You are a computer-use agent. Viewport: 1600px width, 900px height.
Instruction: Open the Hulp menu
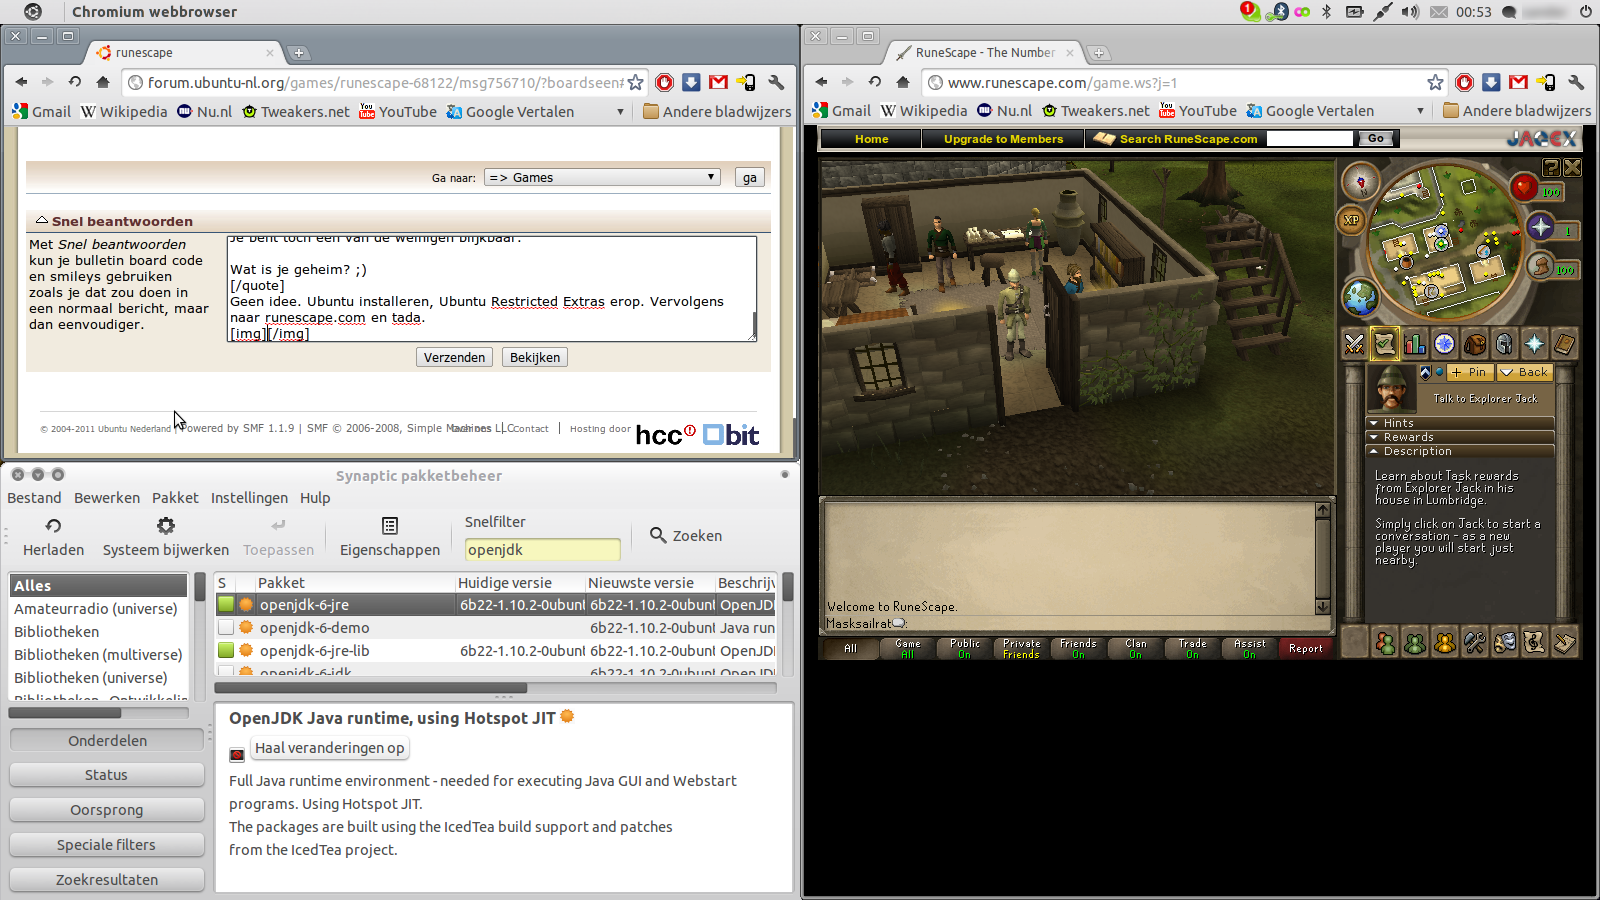tap(315, 498)
